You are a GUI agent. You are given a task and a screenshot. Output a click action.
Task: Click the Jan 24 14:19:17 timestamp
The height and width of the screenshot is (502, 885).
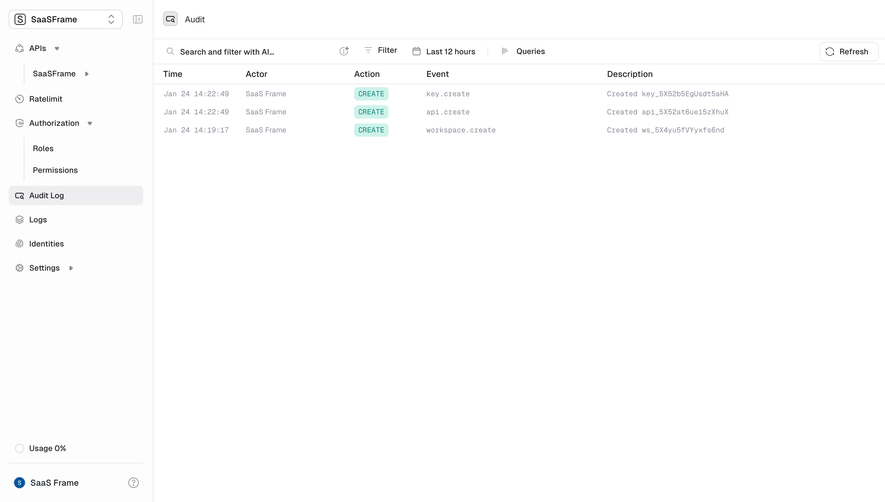pos(196,130)
